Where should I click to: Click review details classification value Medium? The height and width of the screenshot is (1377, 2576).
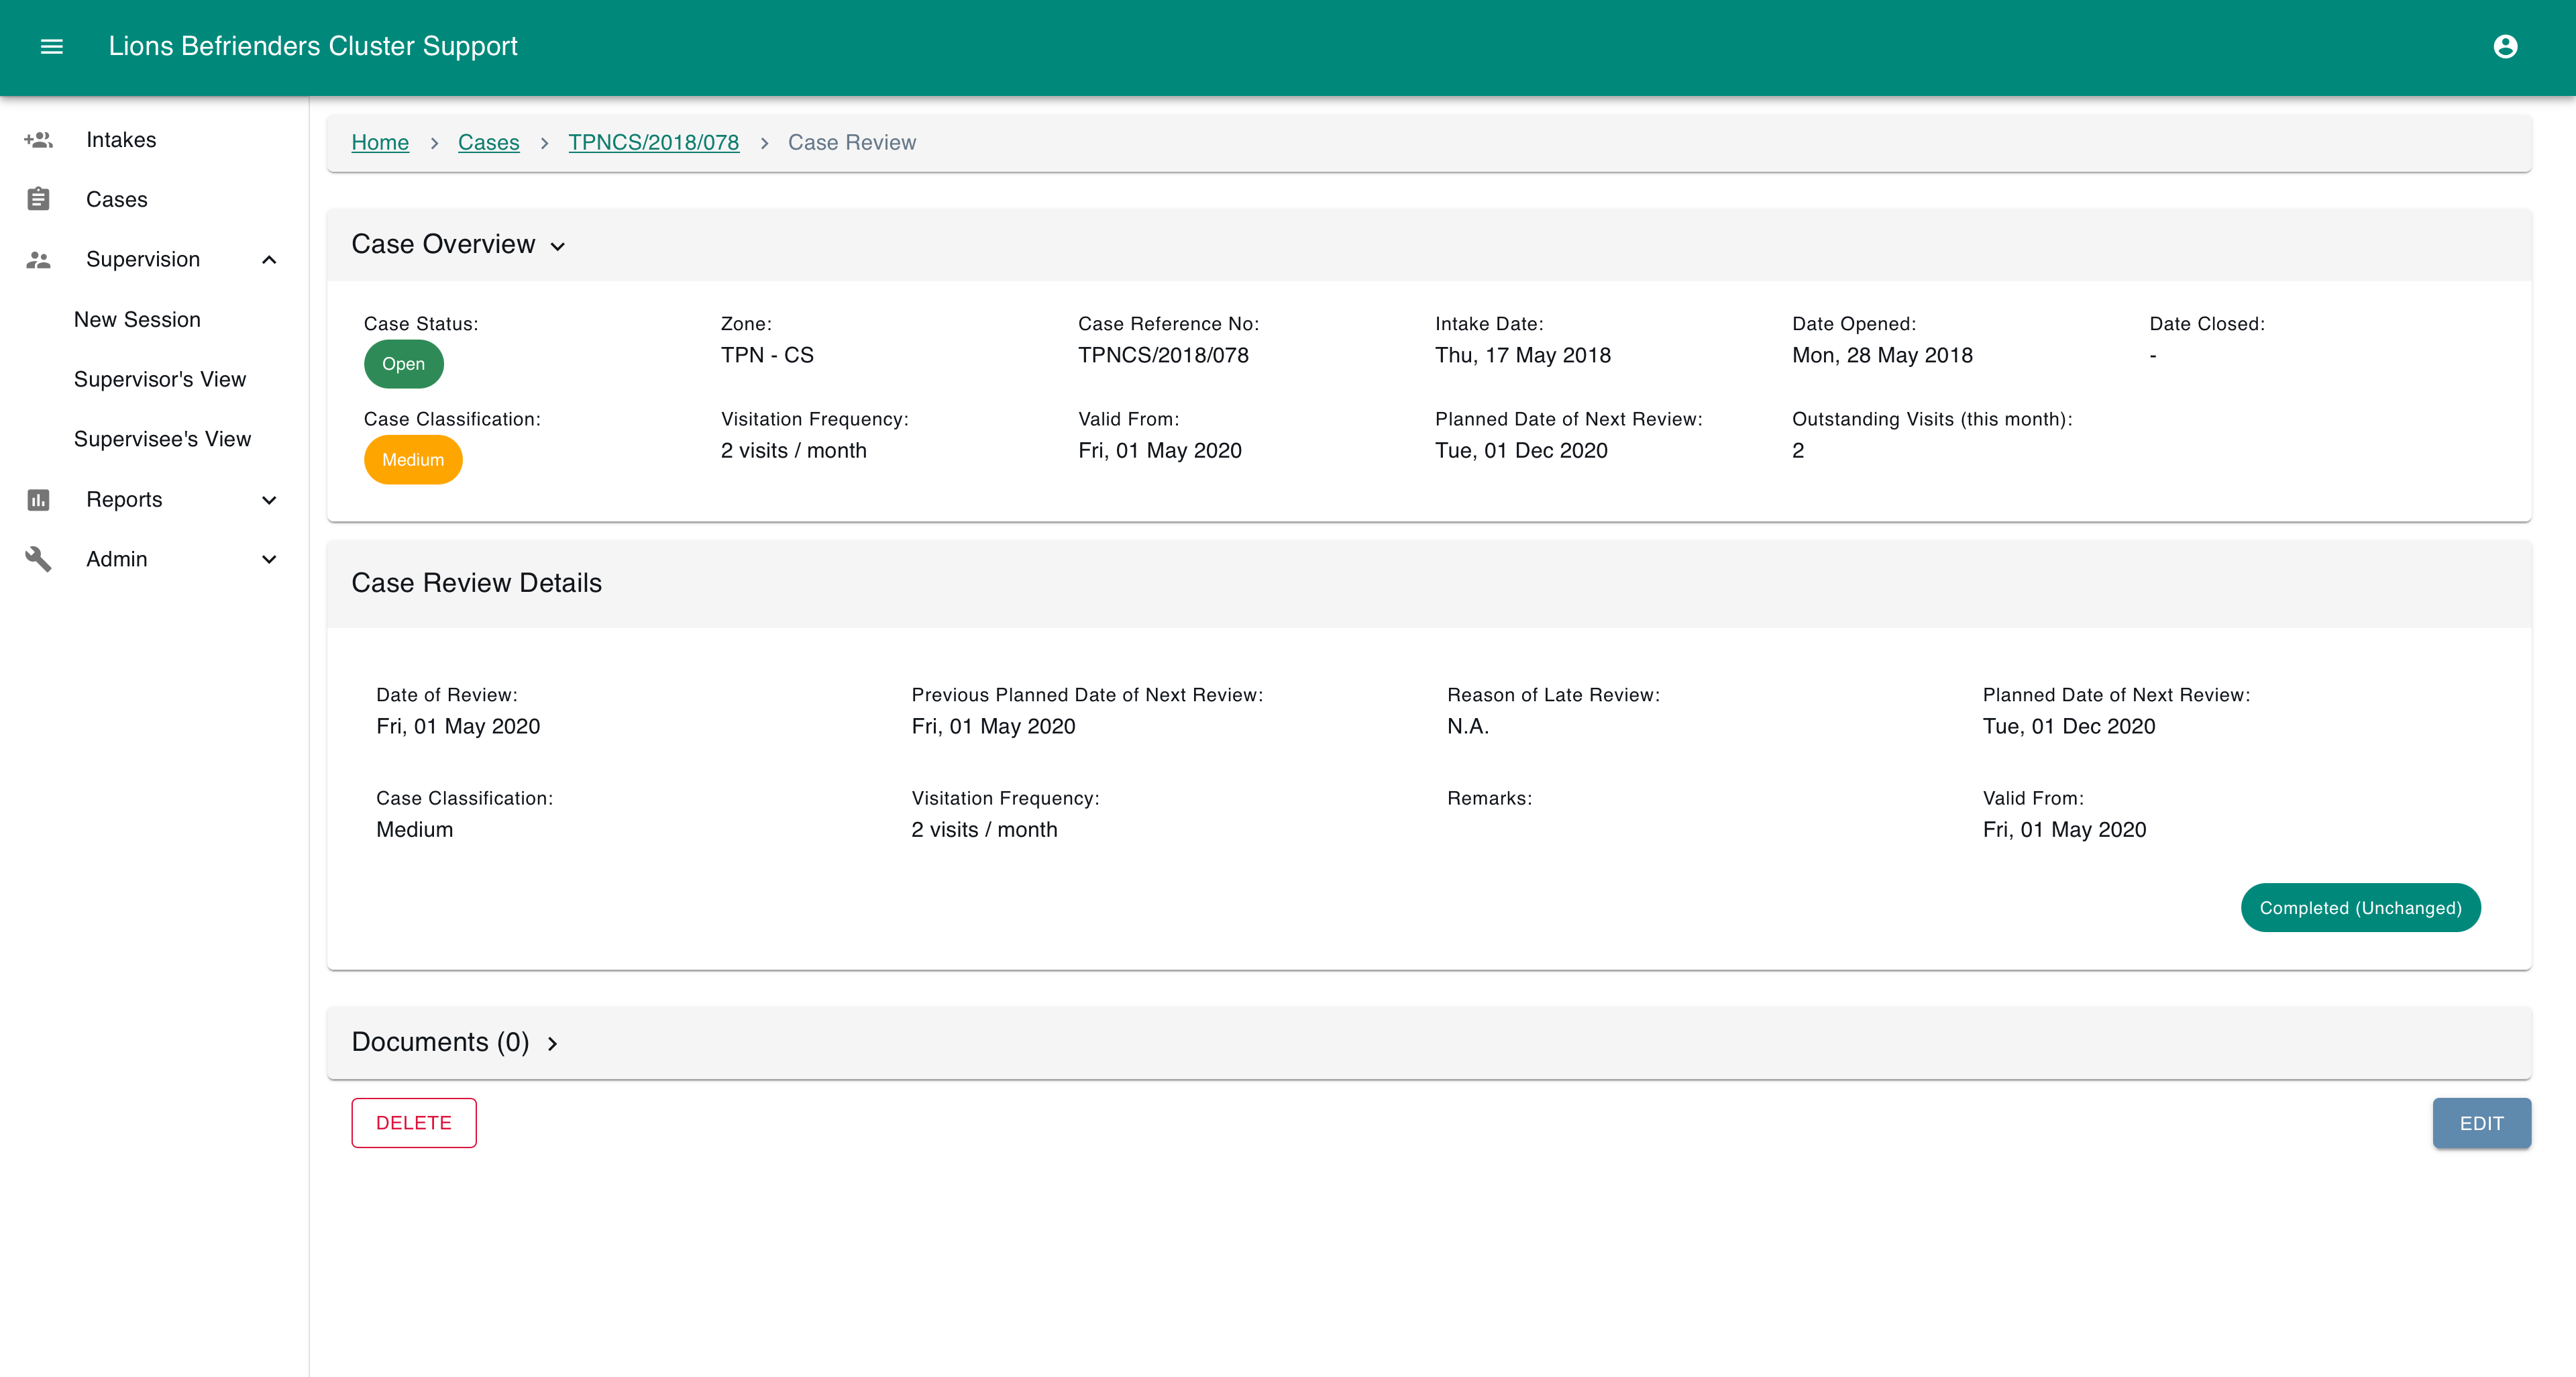point(414,829)
